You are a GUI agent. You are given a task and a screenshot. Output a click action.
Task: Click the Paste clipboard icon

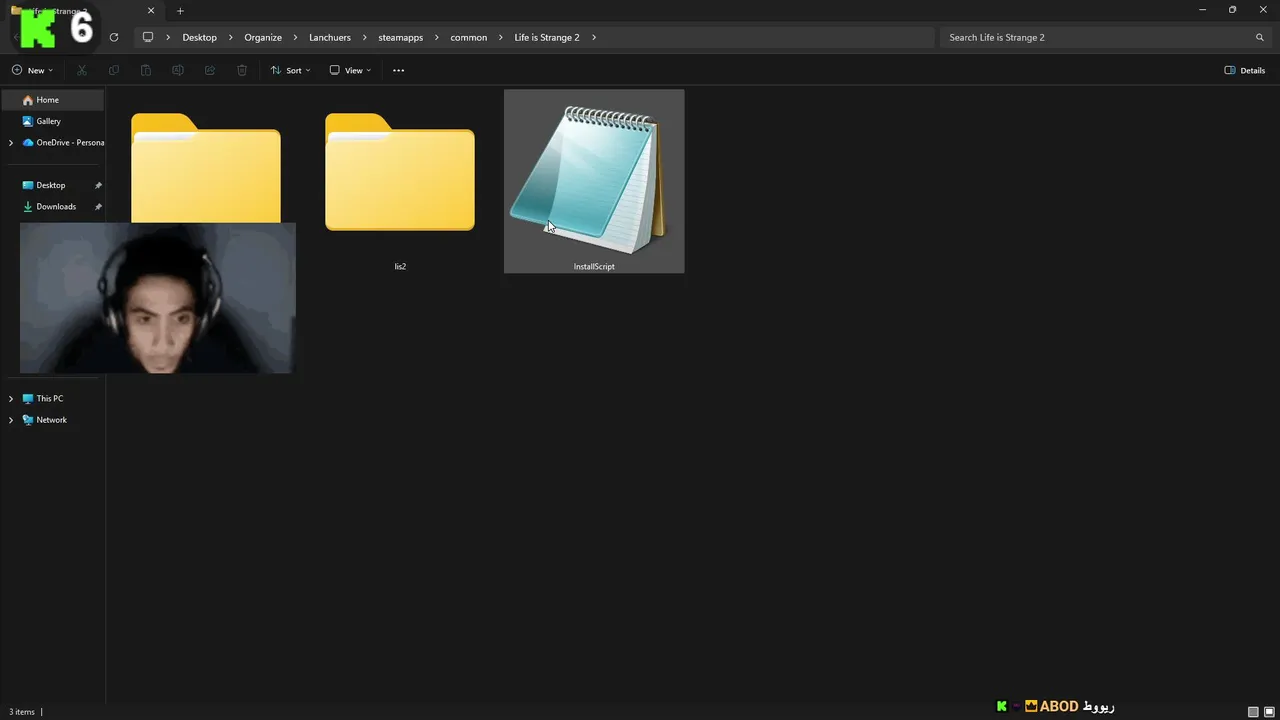146,70
